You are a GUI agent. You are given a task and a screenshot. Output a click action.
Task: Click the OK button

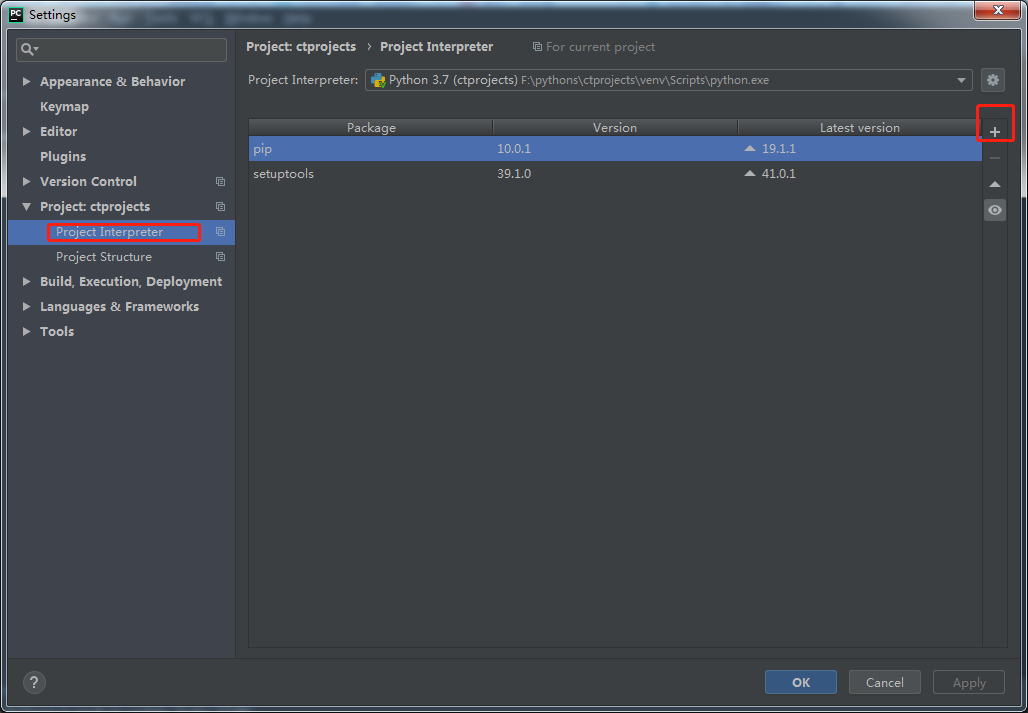pyautogui.click(x=800, y=681)
